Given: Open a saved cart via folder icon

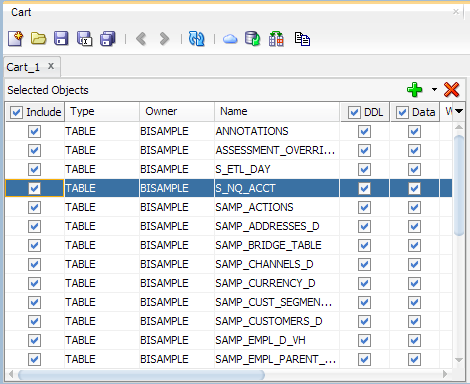Looking at the screenshot, I should click(38, 39).
